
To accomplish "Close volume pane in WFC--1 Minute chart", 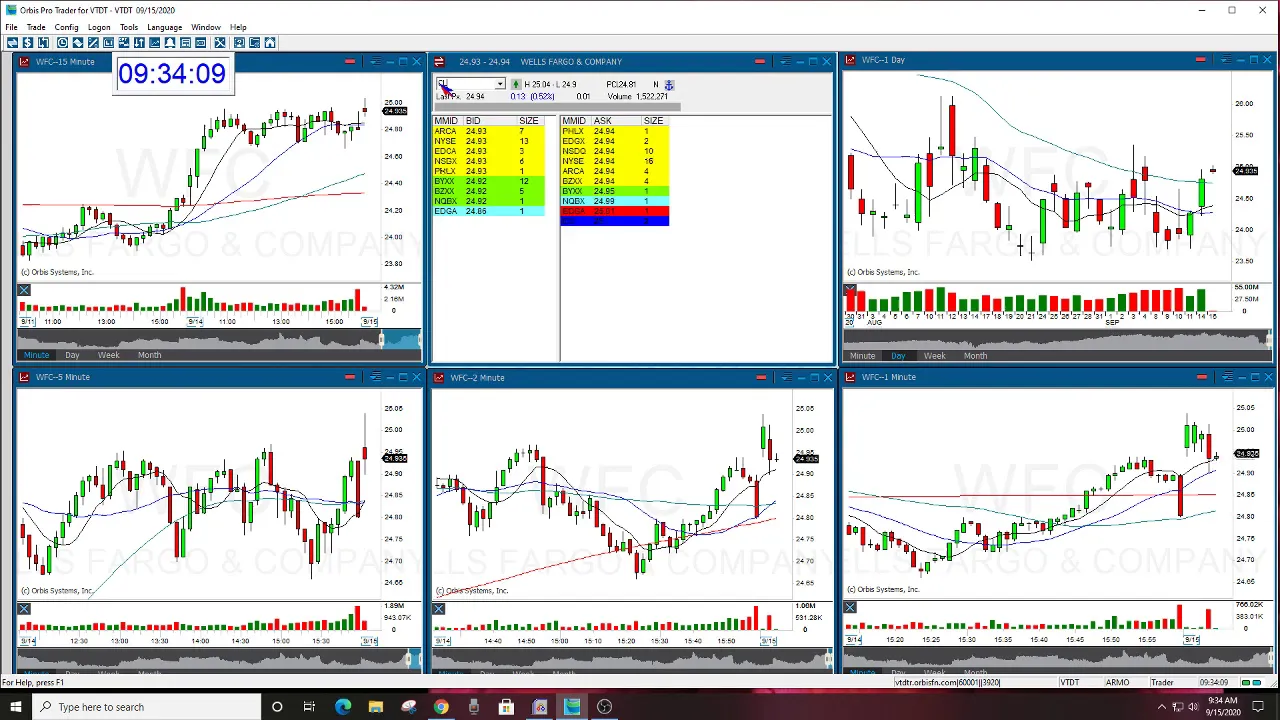I will pyautogui.click(x=850, y=607).
